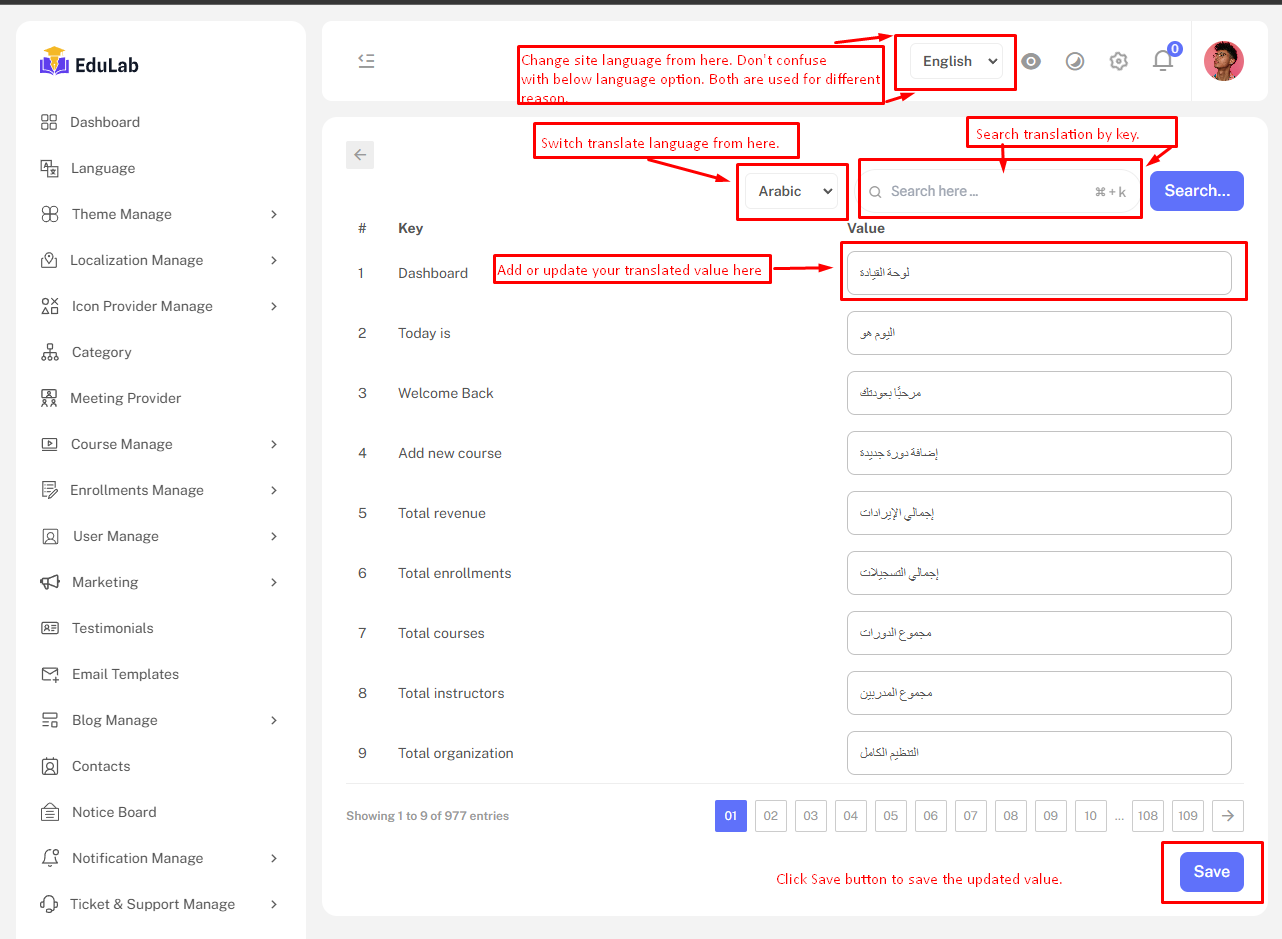The width and height of the screenshot is (1282, 939).
Task: Open the Arabic translate language dropdown
Action: point(791,191)
